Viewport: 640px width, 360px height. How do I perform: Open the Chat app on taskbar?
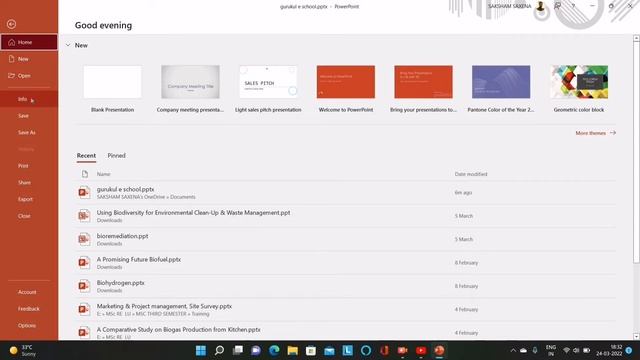(x=256, y=350)
